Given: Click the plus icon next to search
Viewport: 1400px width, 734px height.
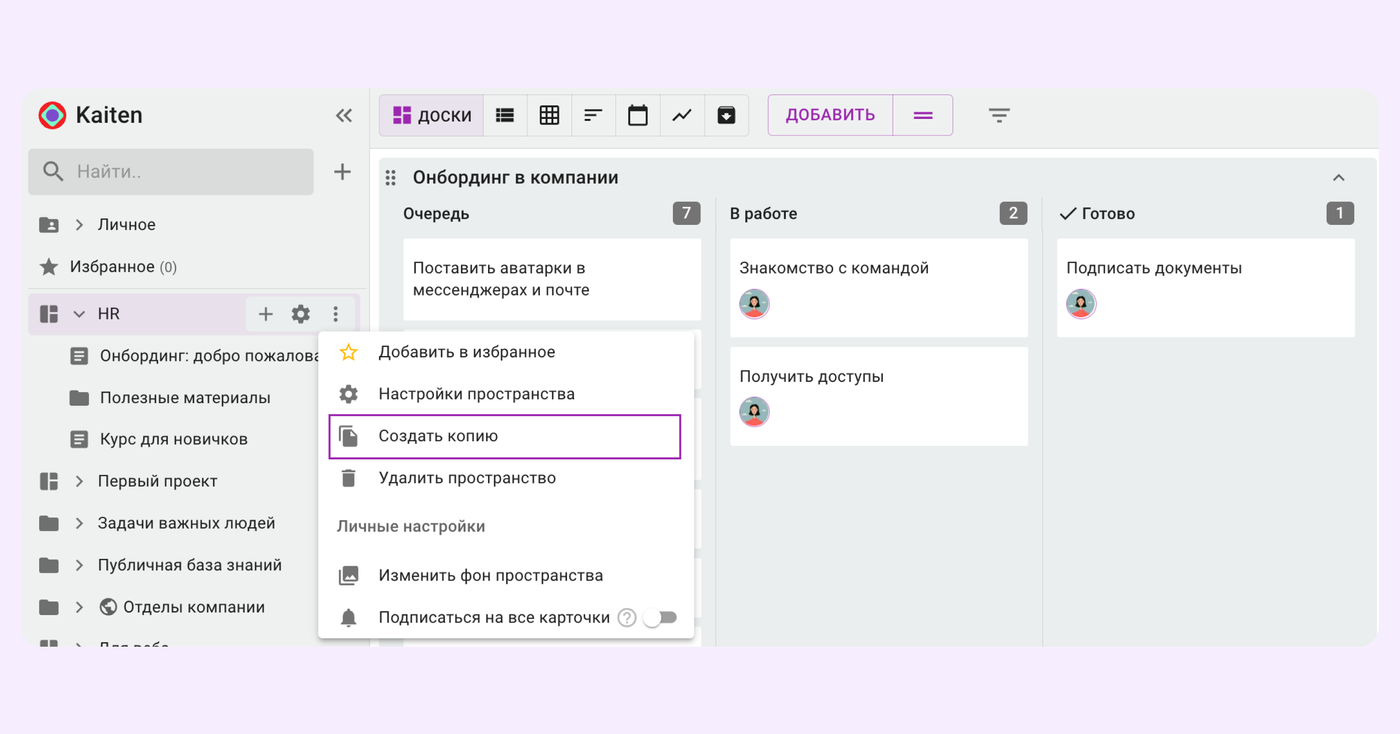Looking at the screenshot, I should [342, 172].
